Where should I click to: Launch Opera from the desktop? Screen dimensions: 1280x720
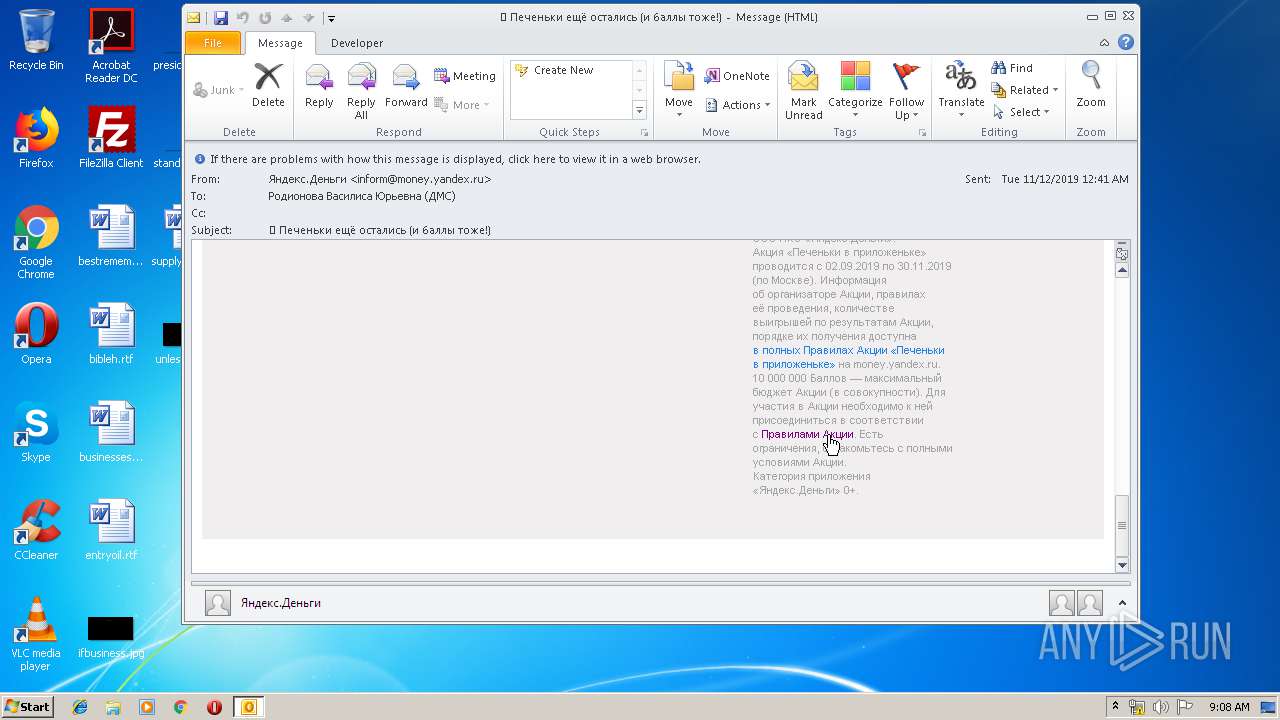click(x=36, y=334)
